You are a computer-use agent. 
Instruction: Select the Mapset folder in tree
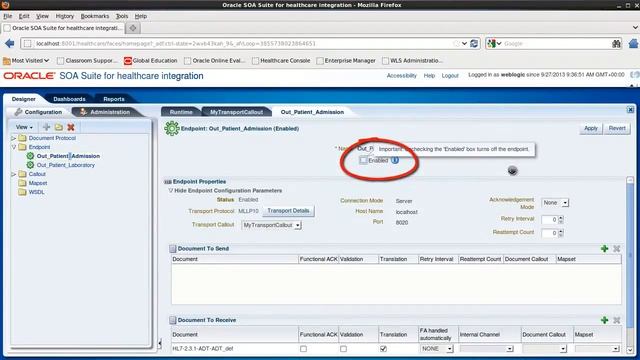(38, 183)
